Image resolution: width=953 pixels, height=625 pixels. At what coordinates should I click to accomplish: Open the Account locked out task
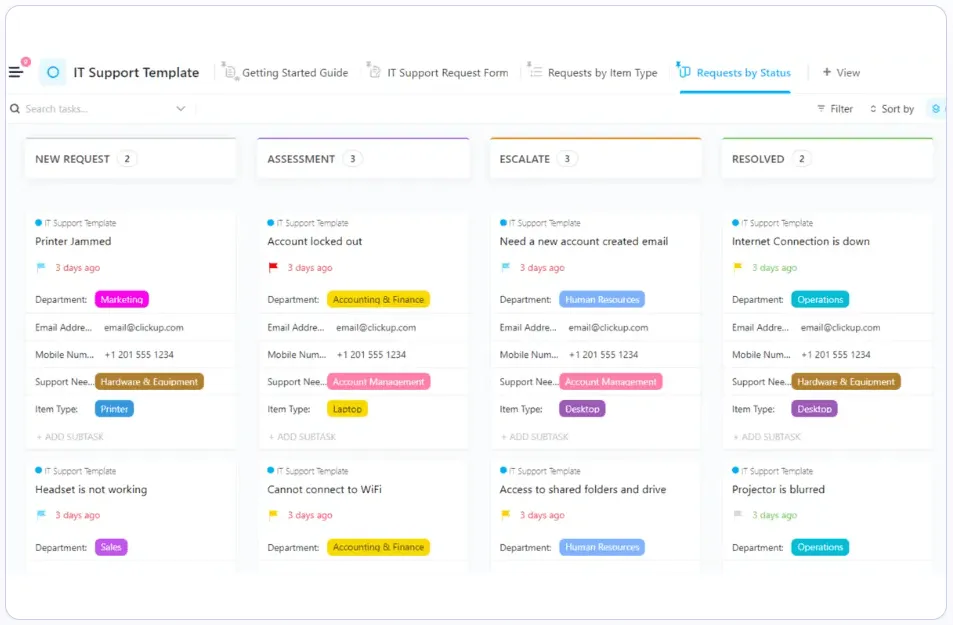(314, 241)
